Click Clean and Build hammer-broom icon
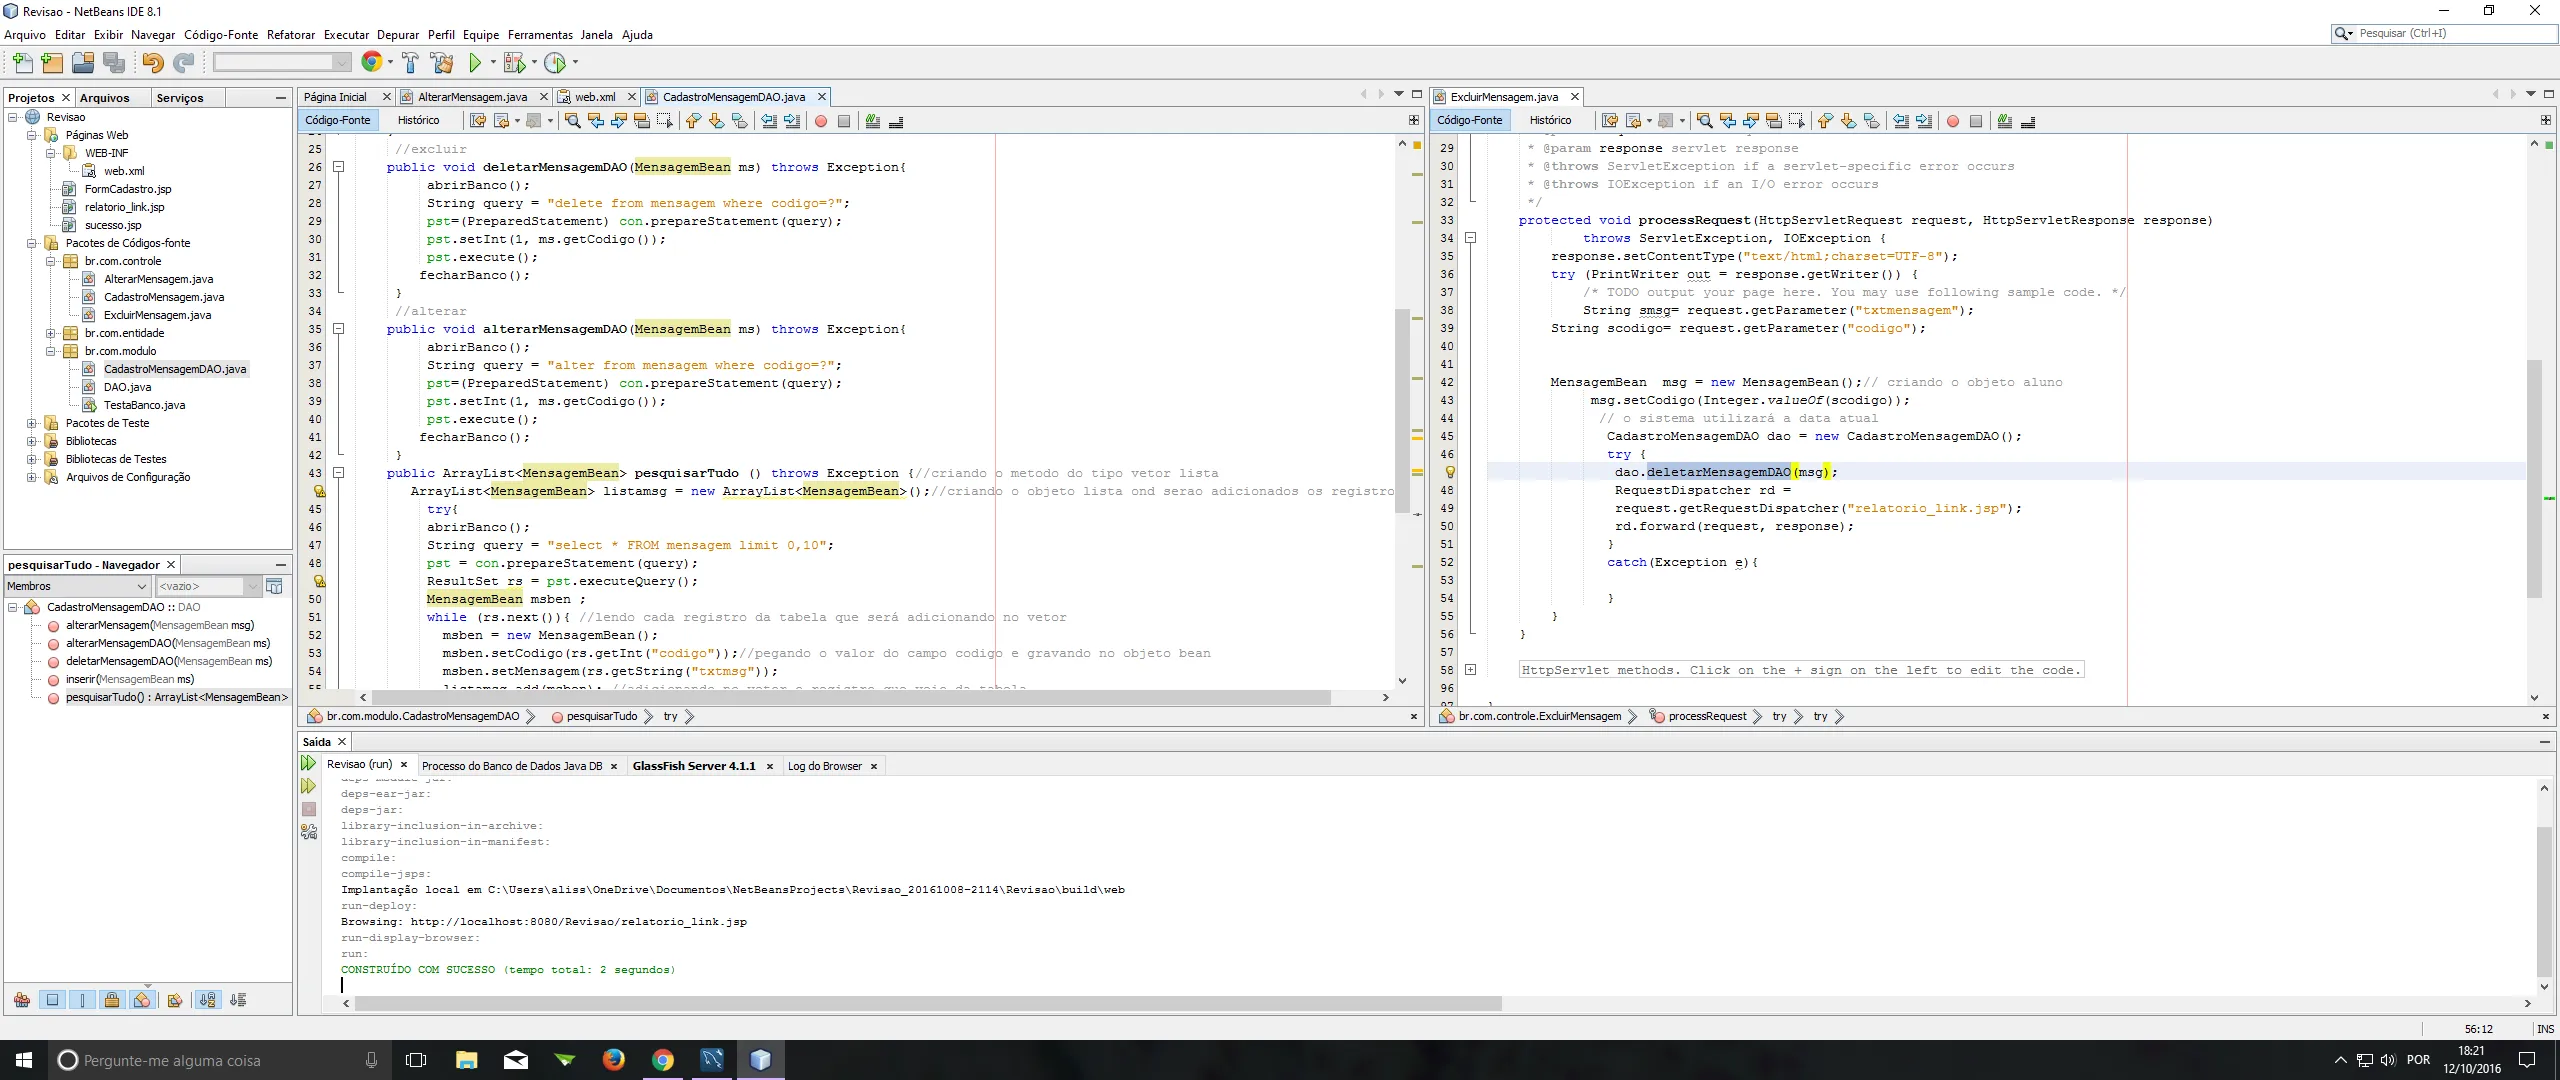This screenshot has height=1080, width=2560. (442, 63)
